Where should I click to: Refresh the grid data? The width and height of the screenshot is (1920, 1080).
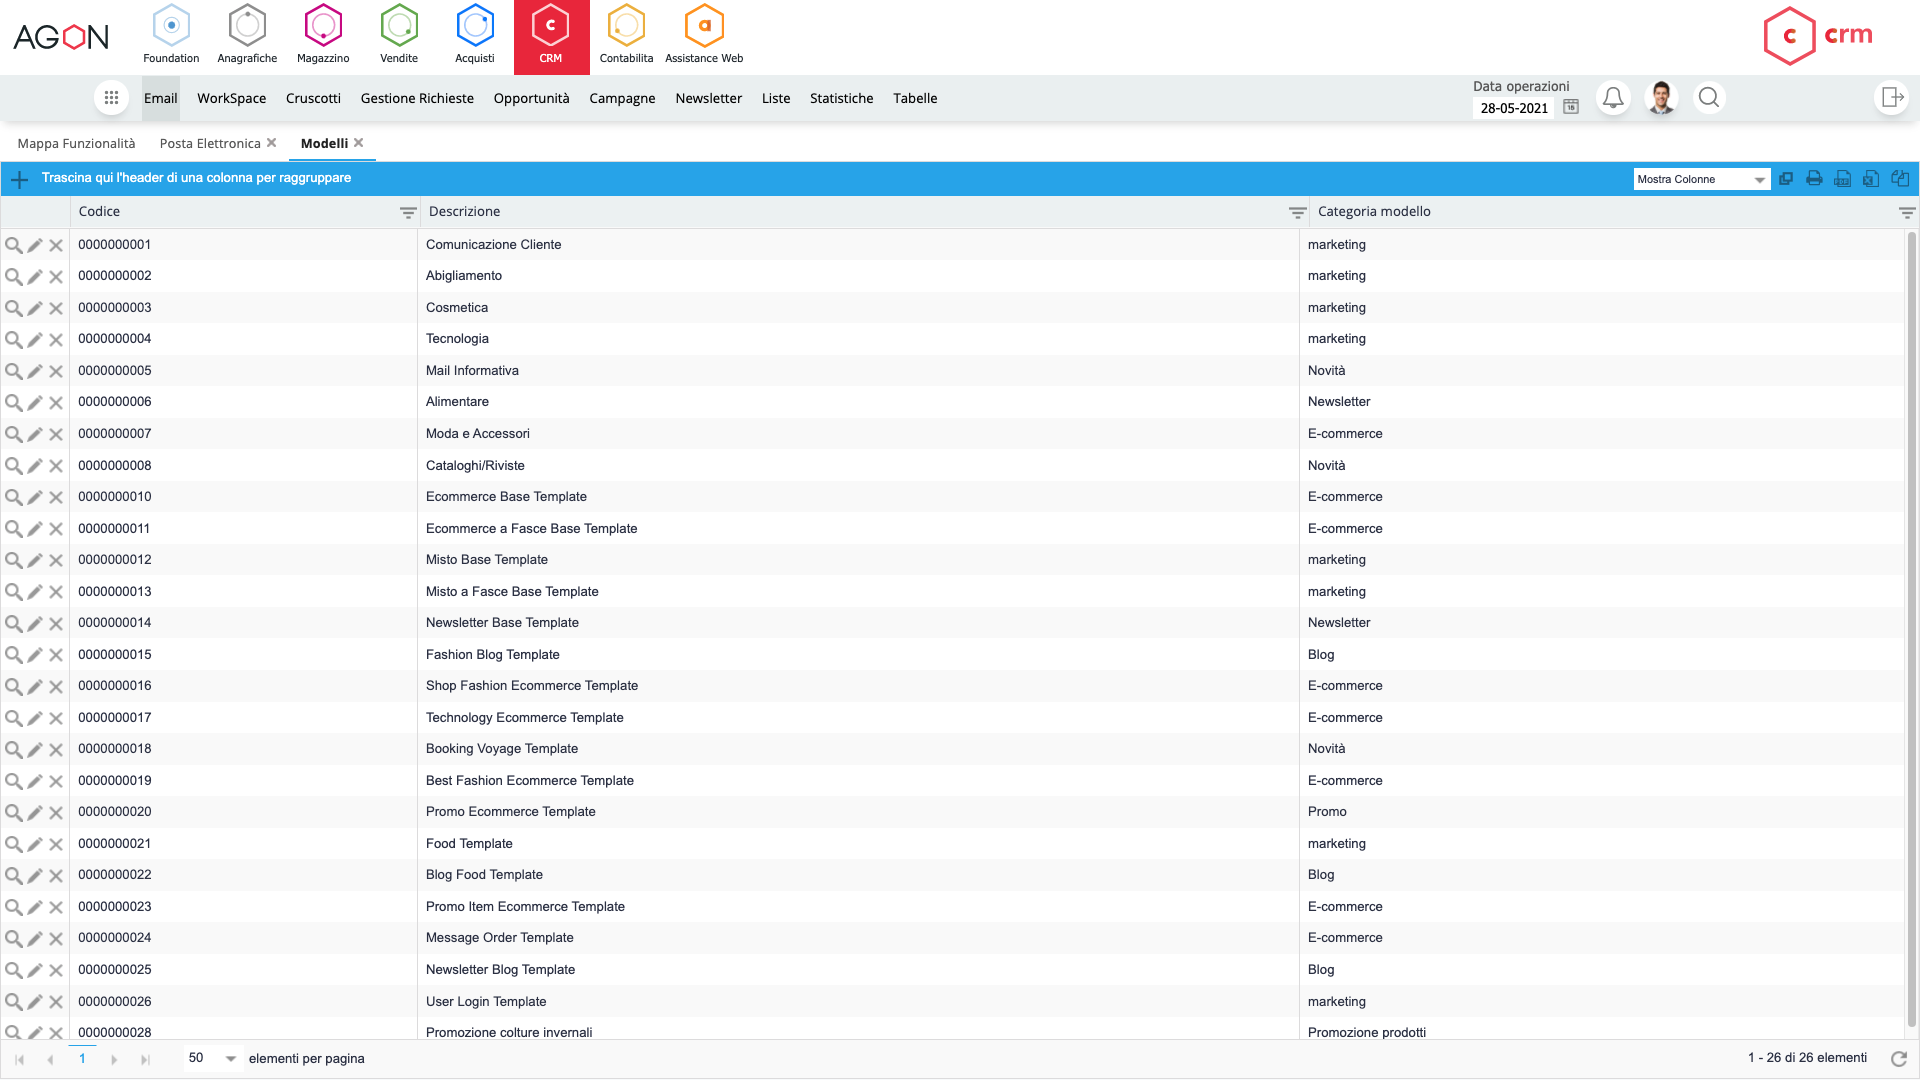[1899, 1058]
